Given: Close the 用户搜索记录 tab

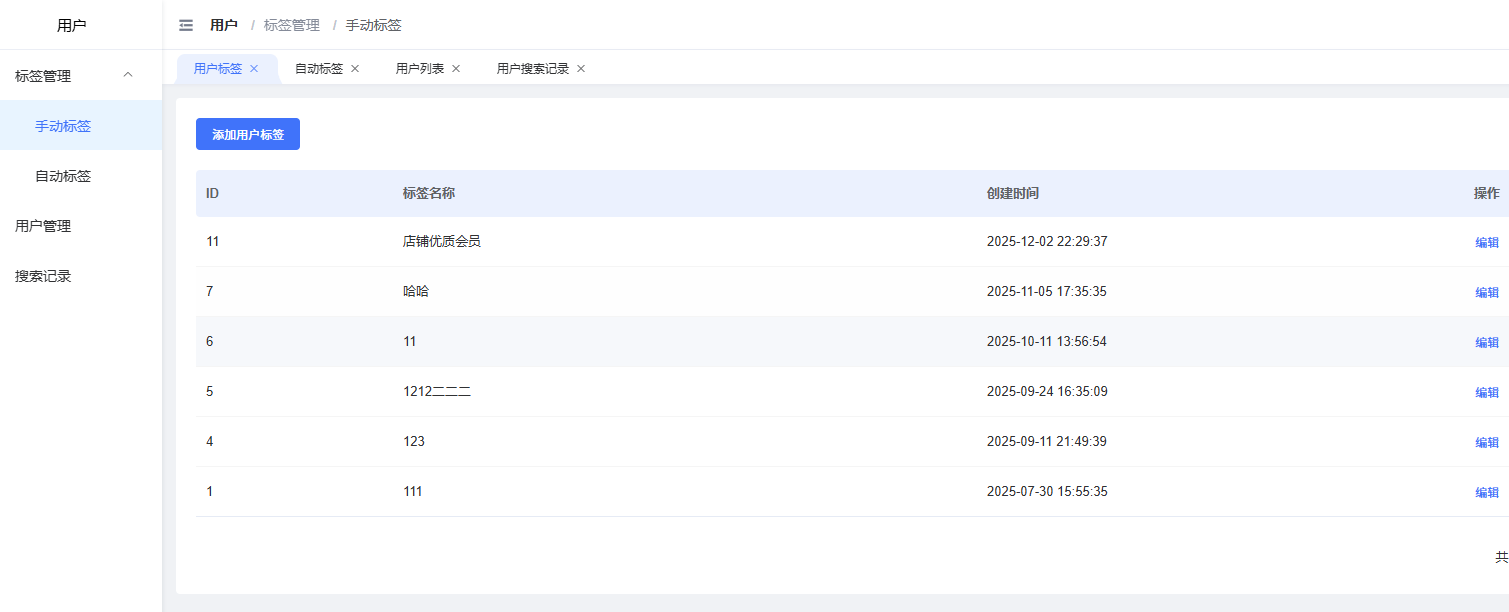Looking at the screenshot, I should 581,69.
